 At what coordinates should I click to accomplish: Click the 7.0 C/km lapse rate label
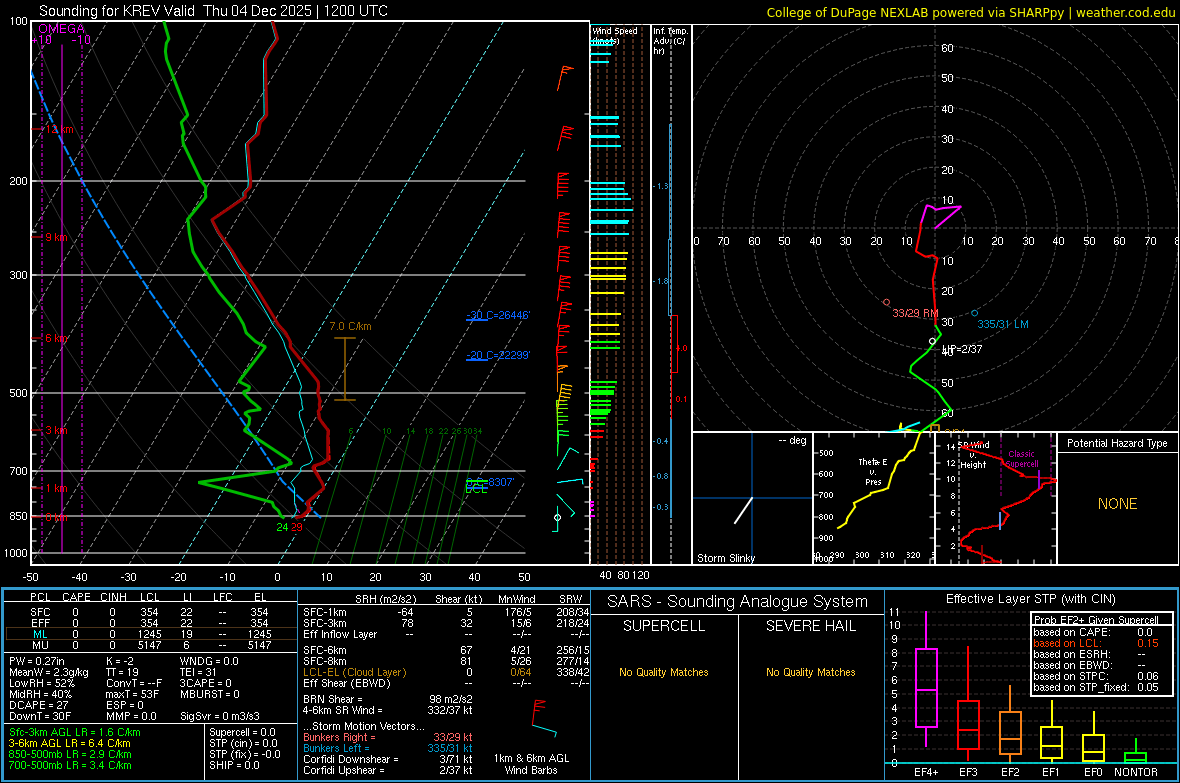point(350,326)
